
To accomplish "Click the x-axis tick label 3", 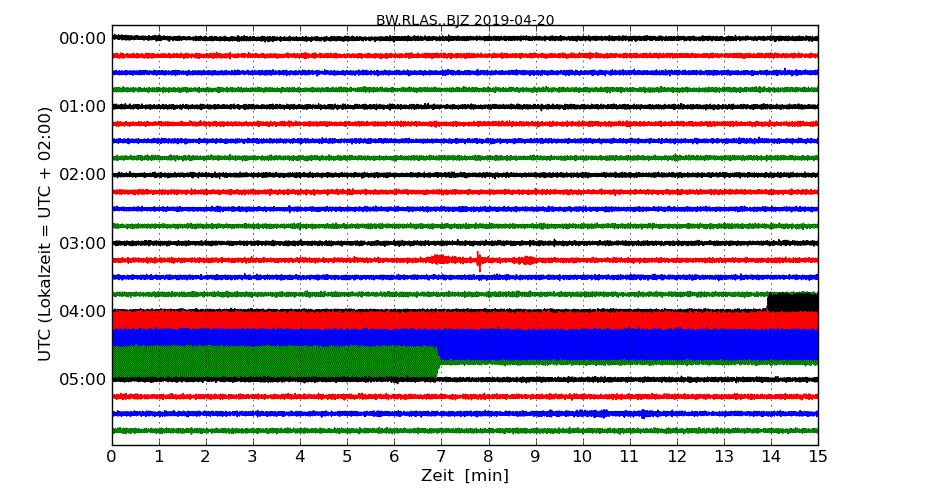I will [x=253, y=457].
